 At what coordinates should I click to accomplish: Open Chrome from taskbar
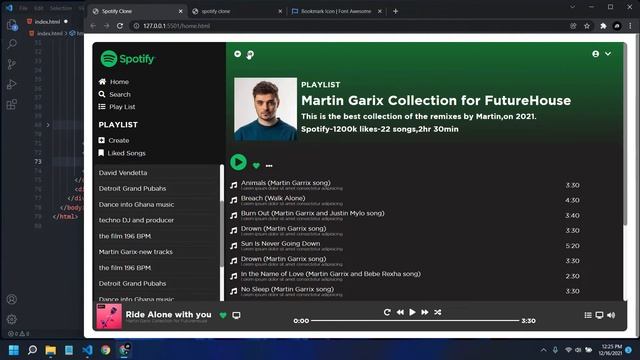click(x=106, y=350)
